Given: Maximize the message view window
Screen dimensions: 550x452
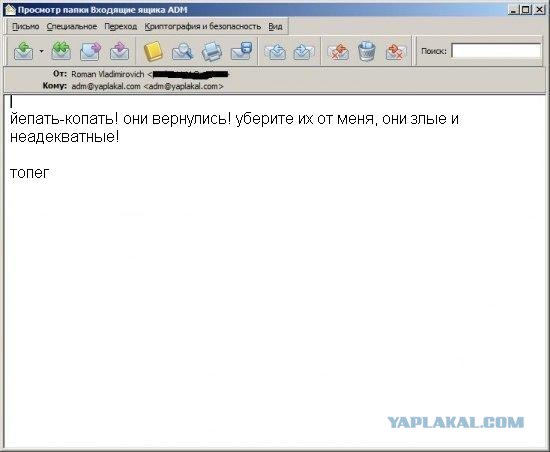Looking at the screenshot, I should (x=525, y=10).
